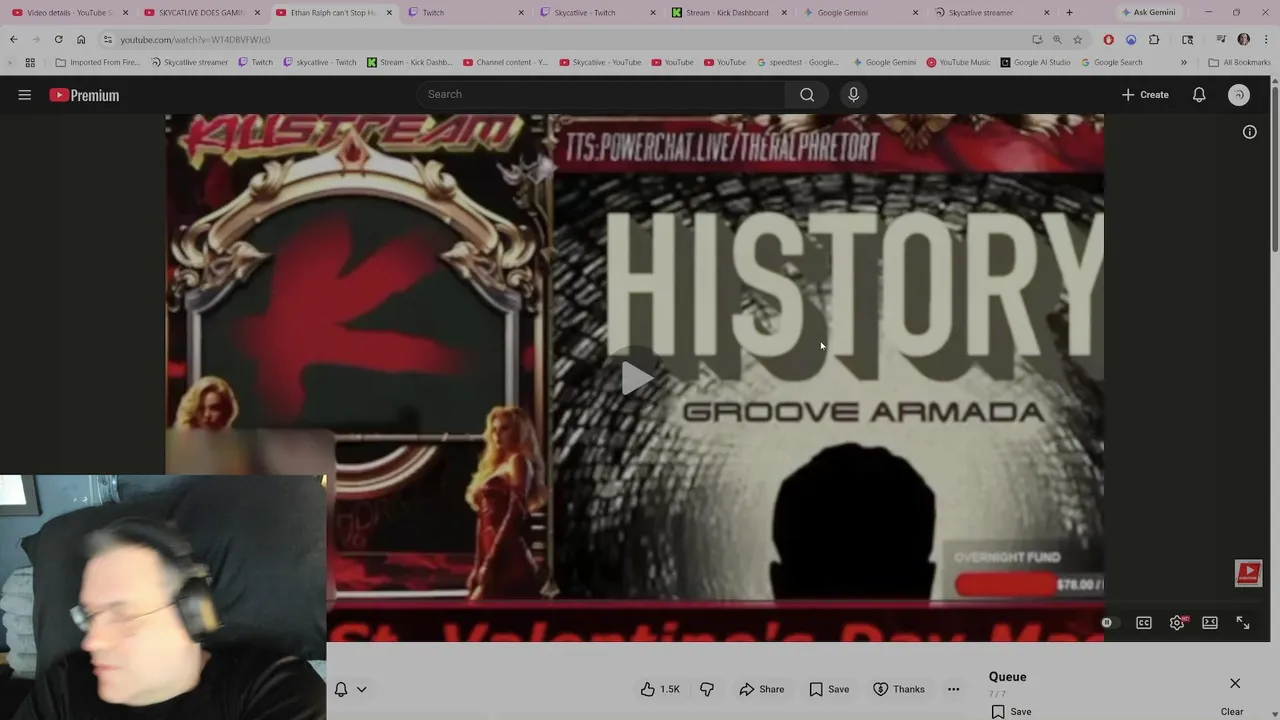This screenshot has width=1280, height=720.
Task: Enter full screen mode
Action: [1243, 623]
